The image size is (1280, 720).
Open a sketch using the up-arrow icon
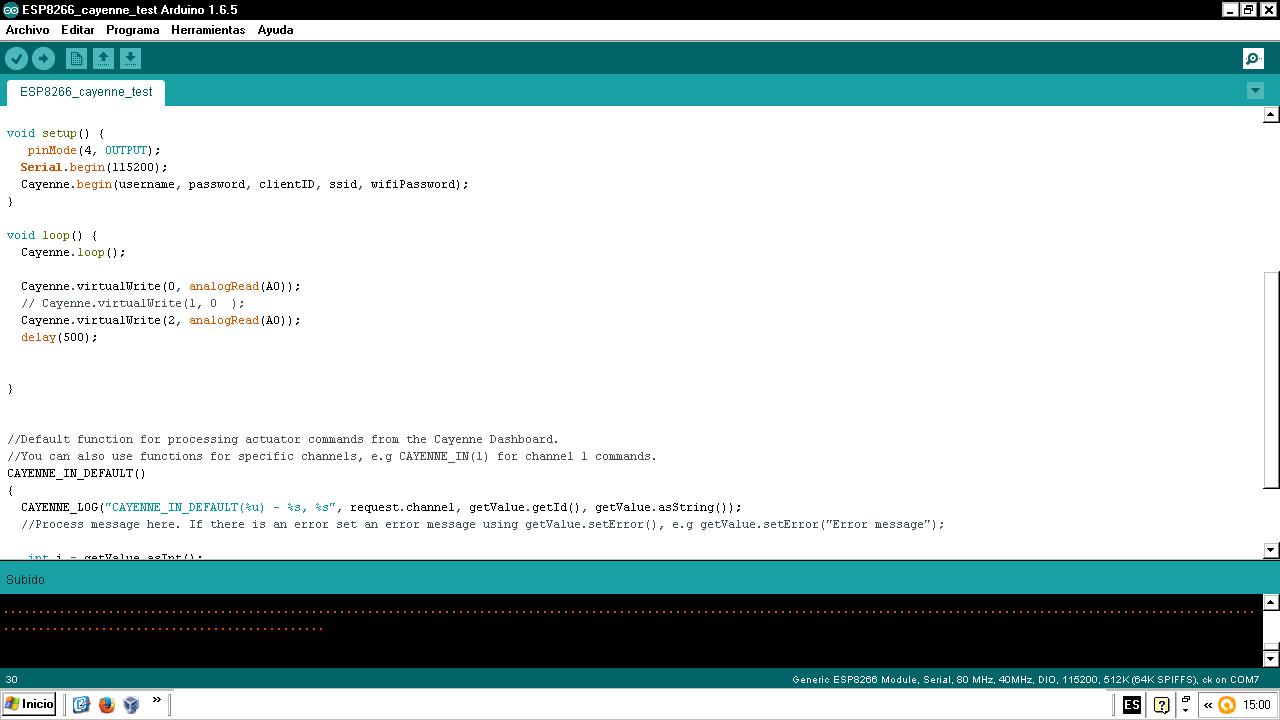tap(103, 59)
